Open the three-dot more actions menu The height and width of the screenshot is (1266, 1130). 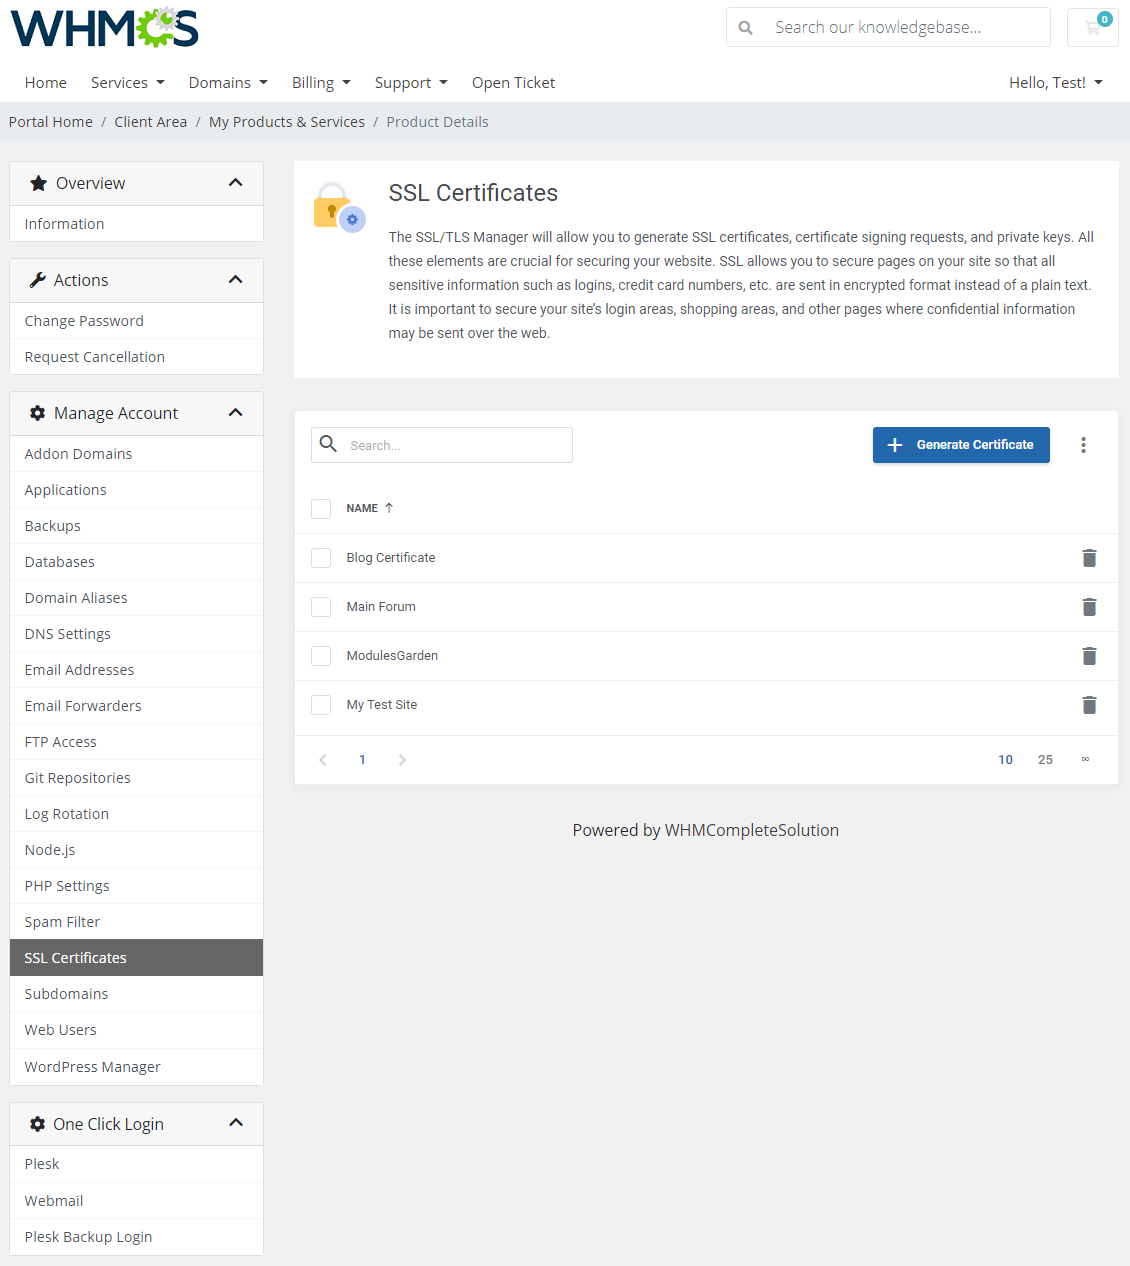point(1083,445)
